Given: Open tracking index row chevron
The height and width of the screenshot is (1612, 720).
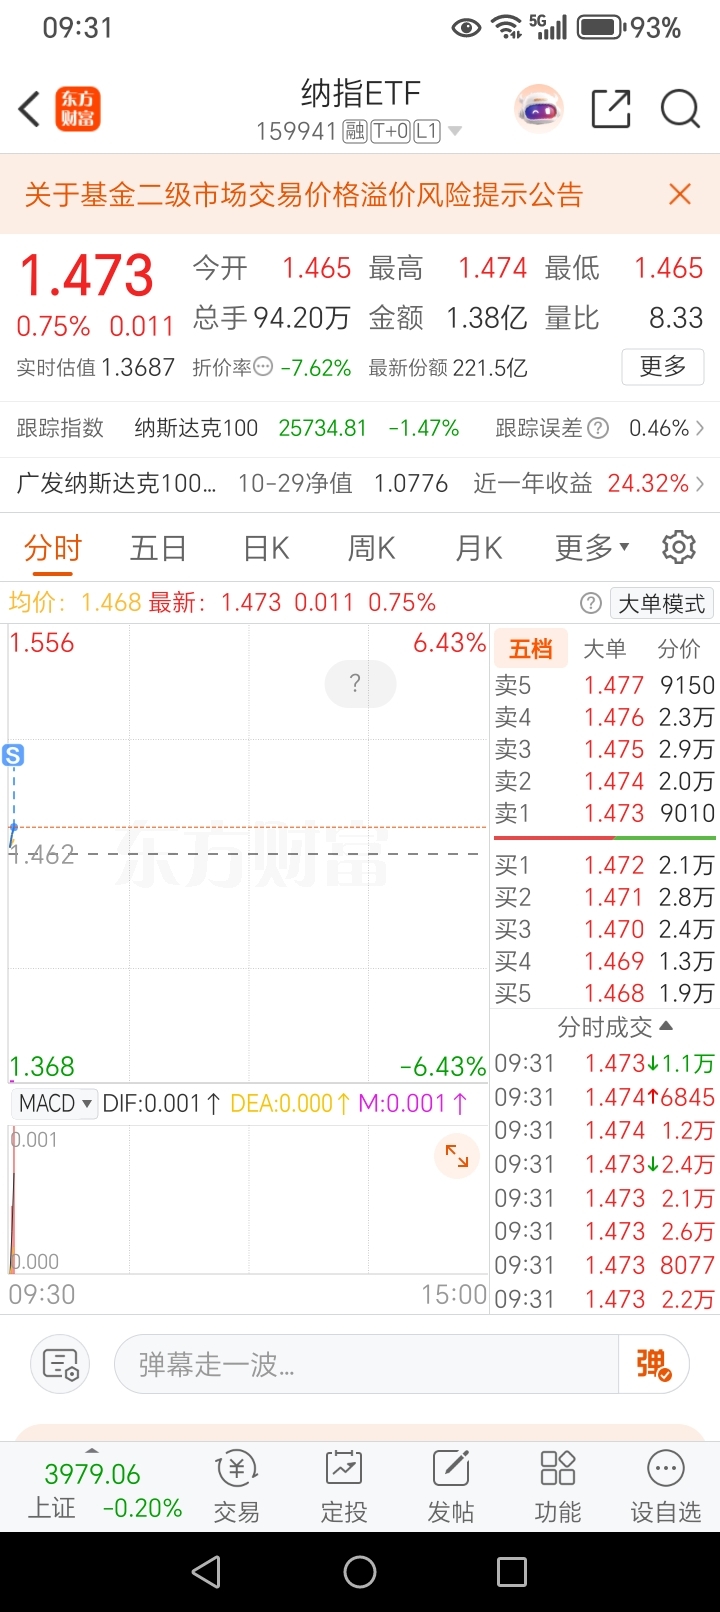Looking at the screenshot, I should coord(700,428).
